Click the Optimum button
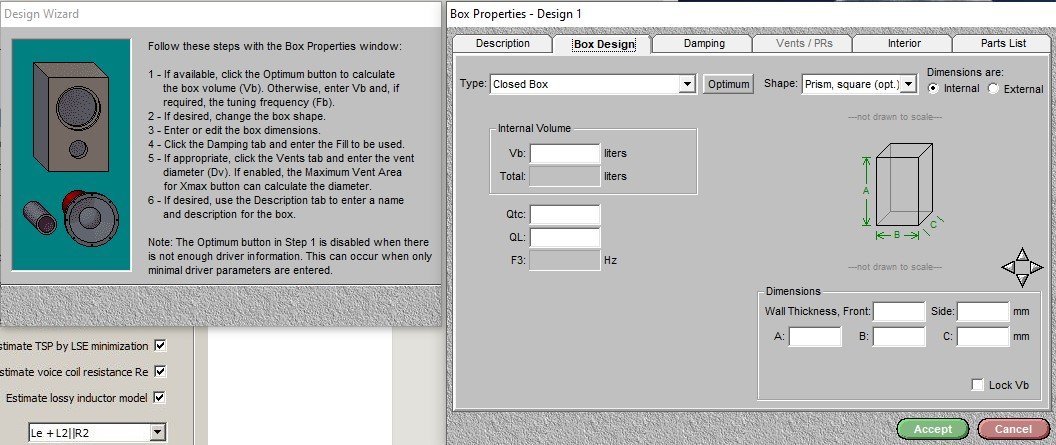Image resolution: width=1056 pixels, height=445 pixels. (x=729, y=84)
